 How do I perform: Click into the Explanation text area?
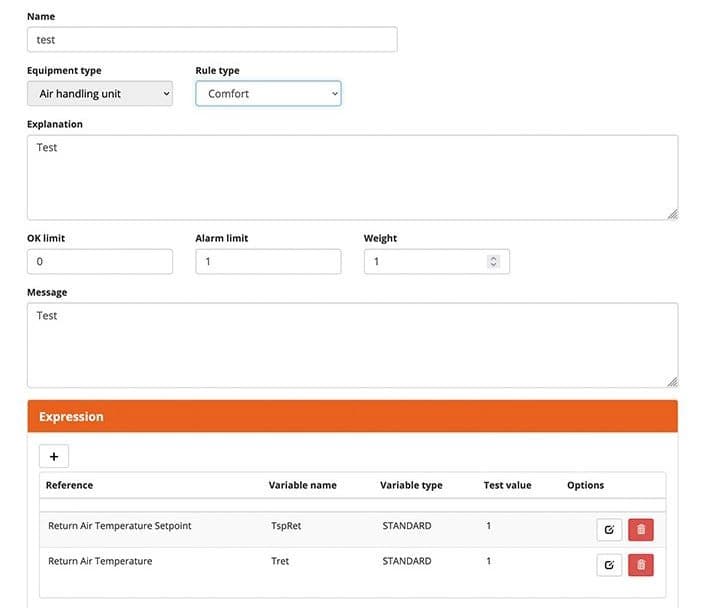tap(353, 177)
